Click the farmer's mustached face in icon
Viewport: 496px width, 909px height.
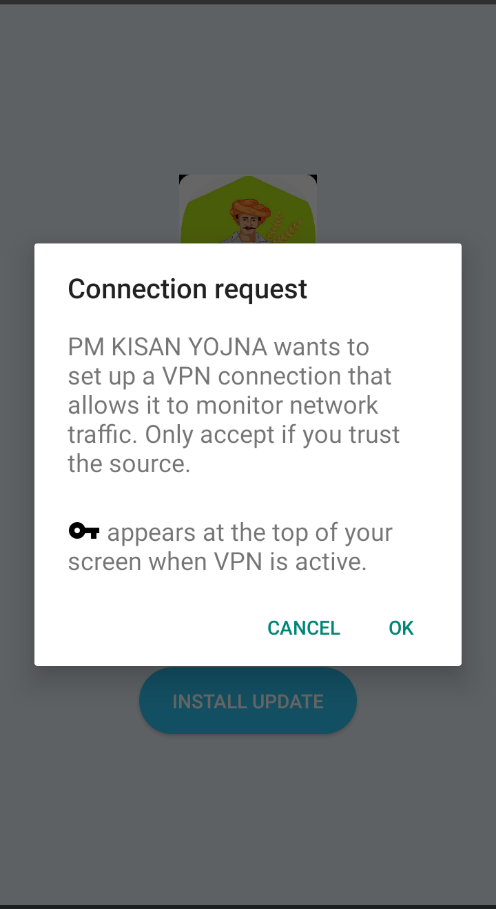(x=247, y=225)
